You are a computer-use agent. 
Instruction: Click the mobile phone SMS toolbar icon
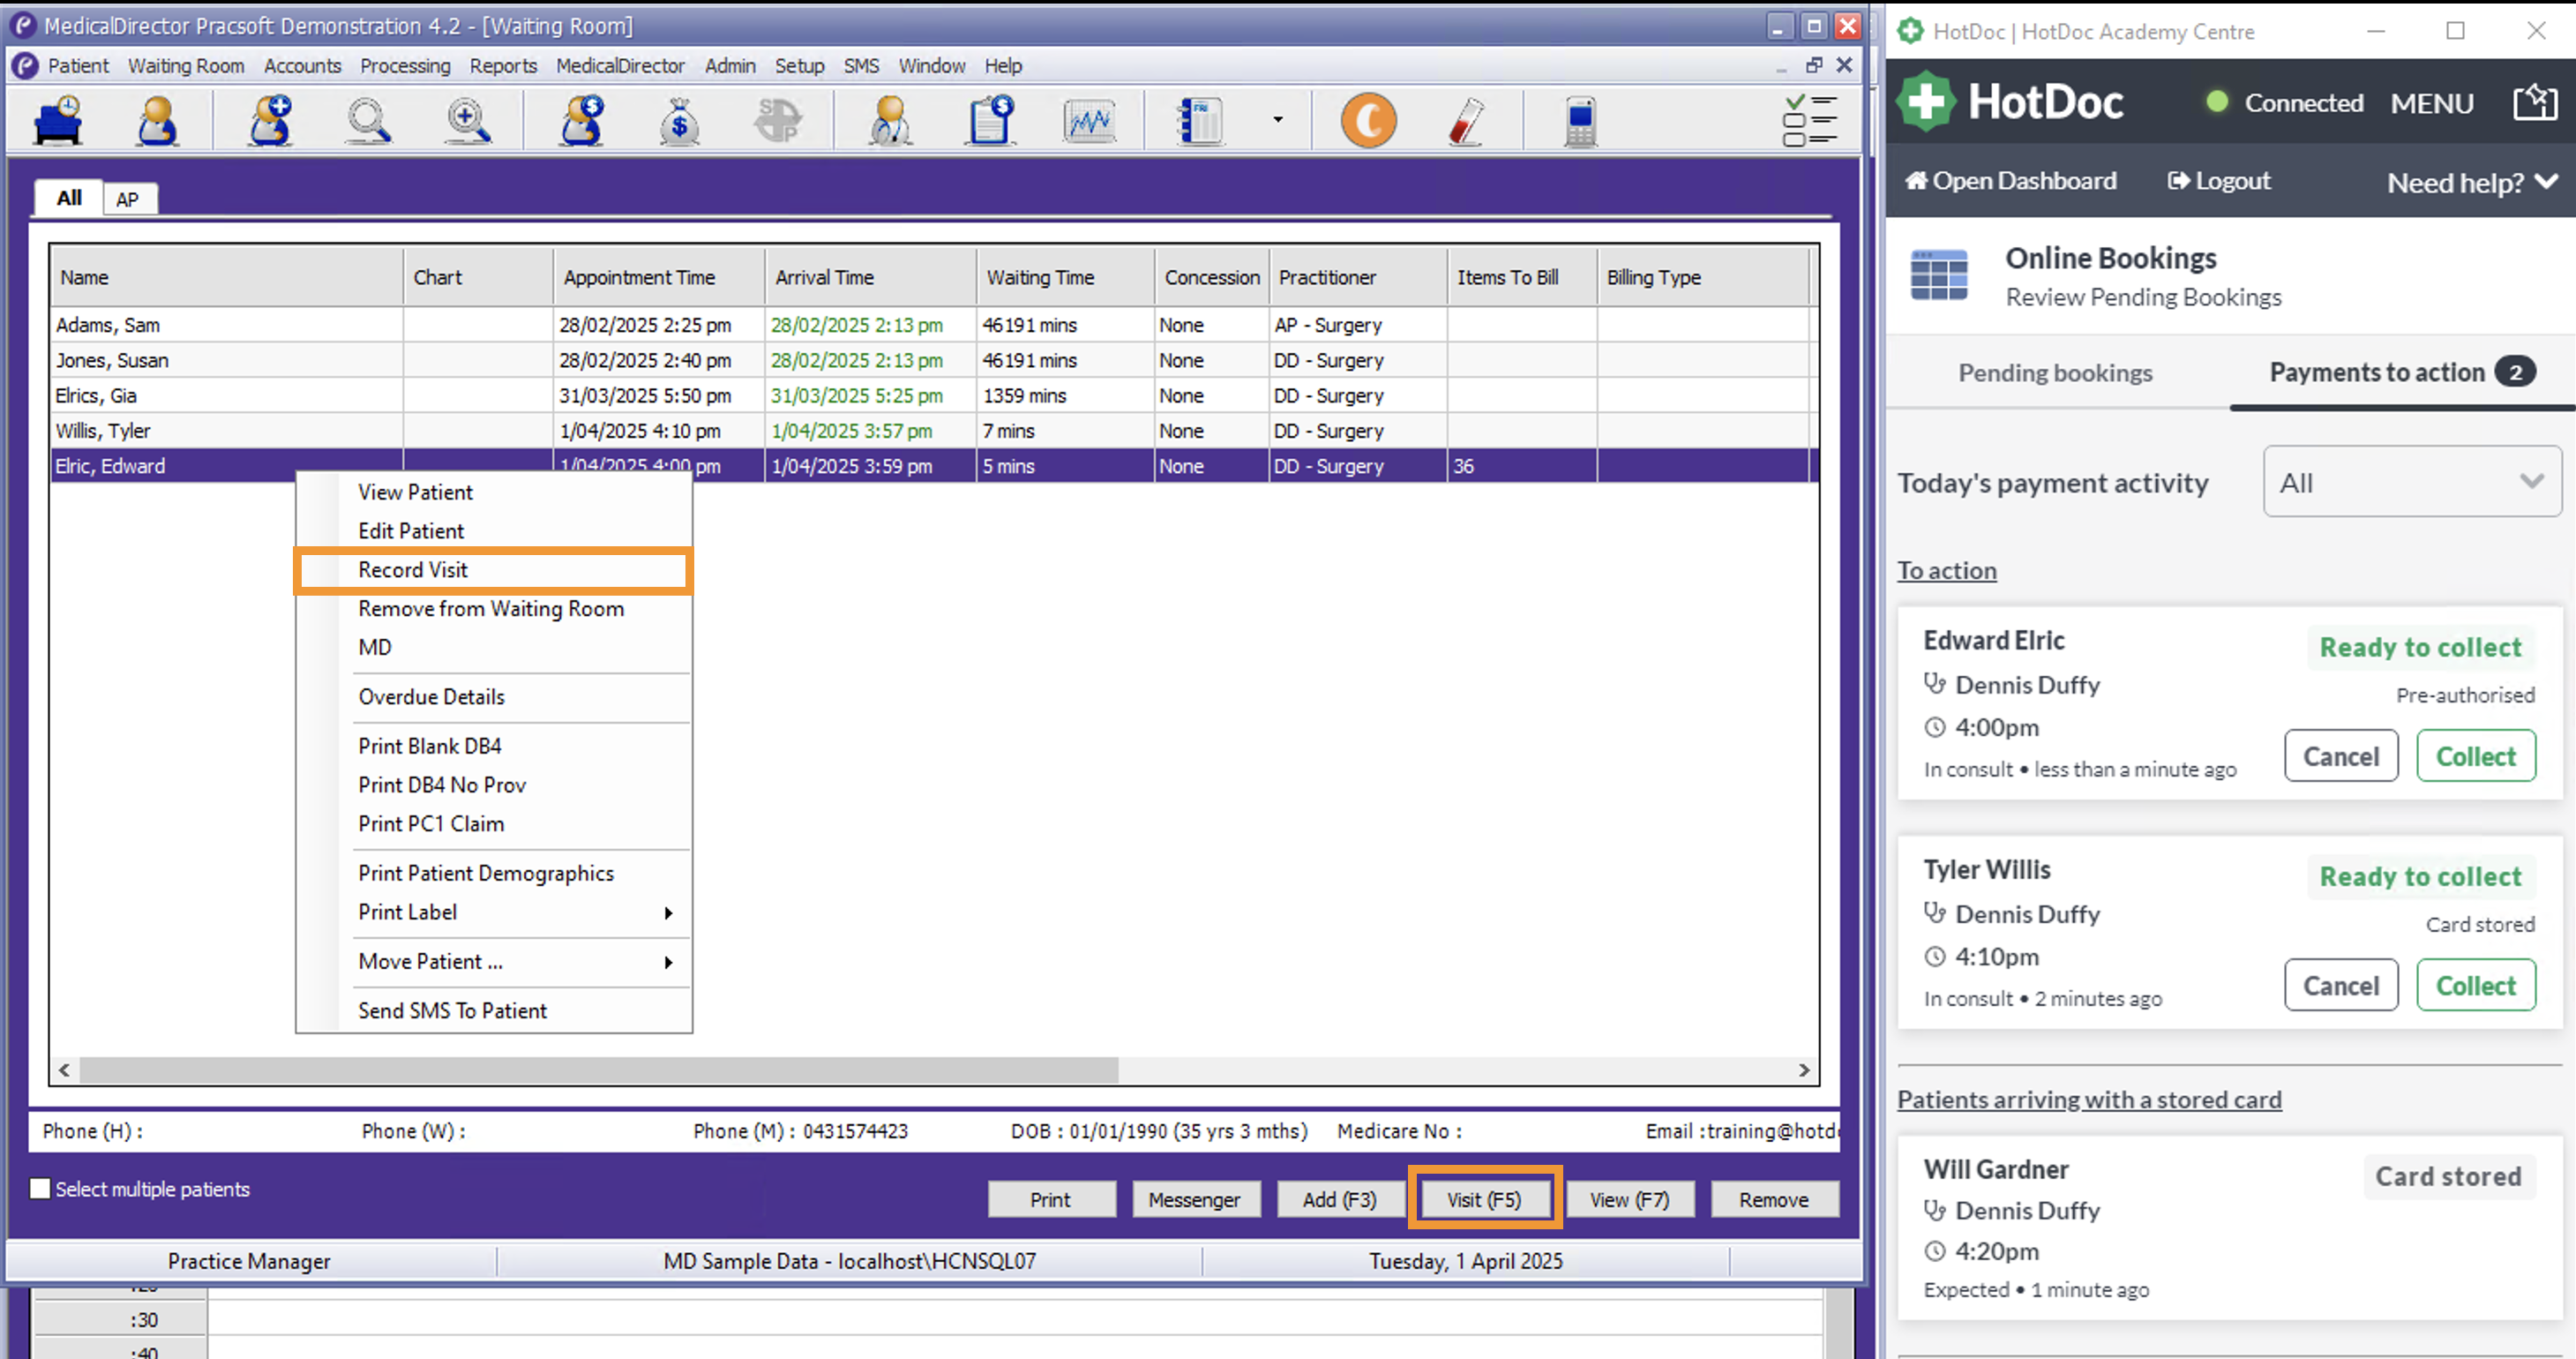pos(1579,121)
